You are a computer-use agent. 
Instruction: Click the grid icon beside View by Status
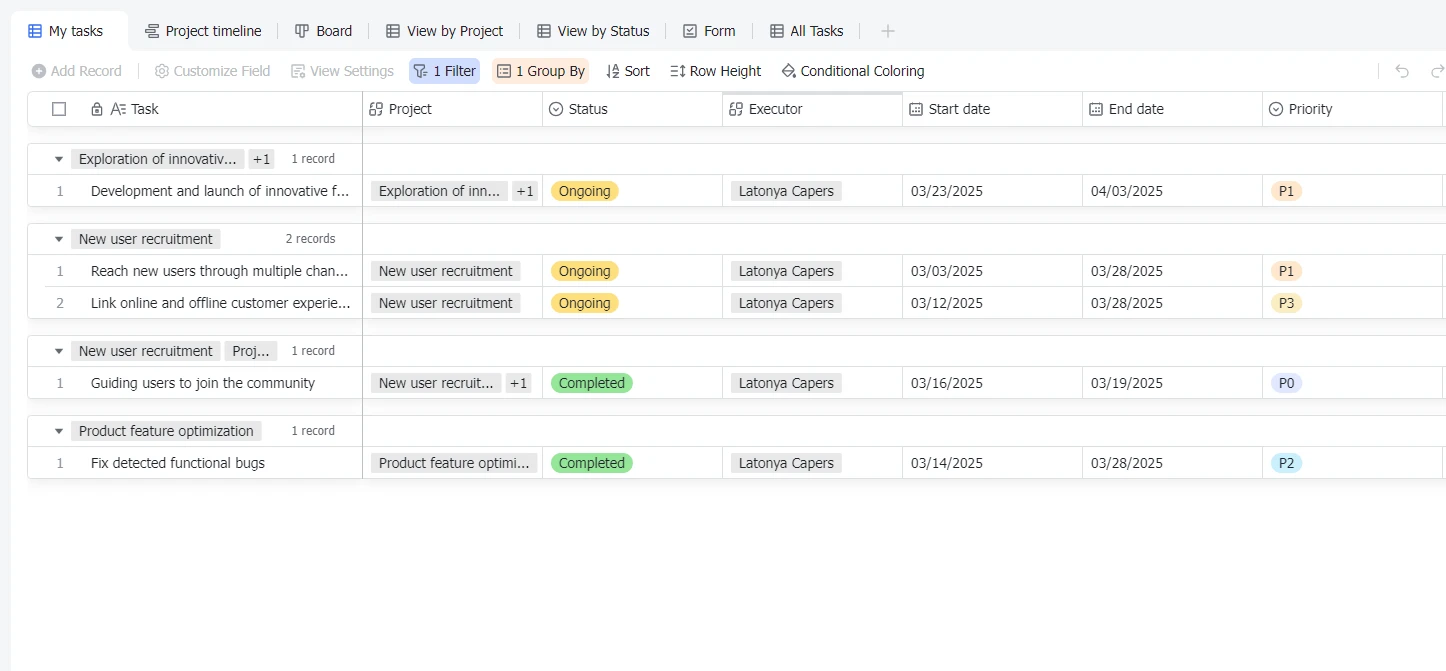pos(544,31)
